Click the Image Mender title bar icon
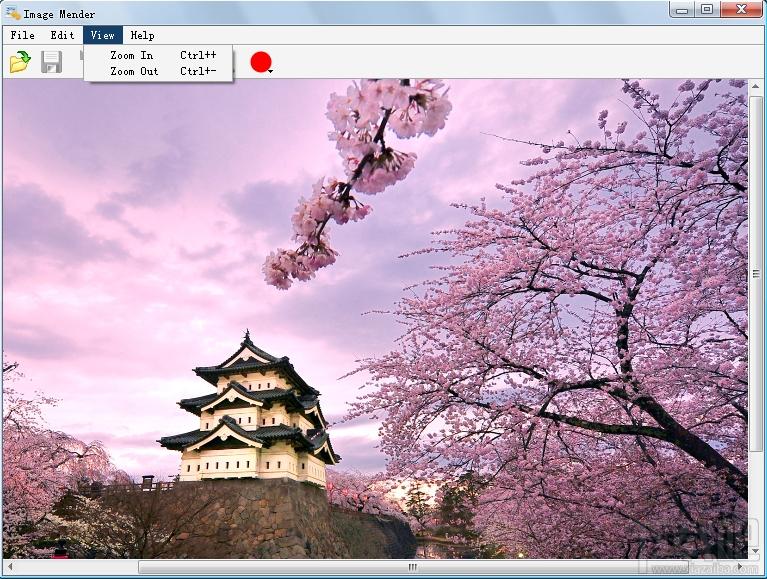Viewport: 767px width, 579px height. tap(13, 14)
